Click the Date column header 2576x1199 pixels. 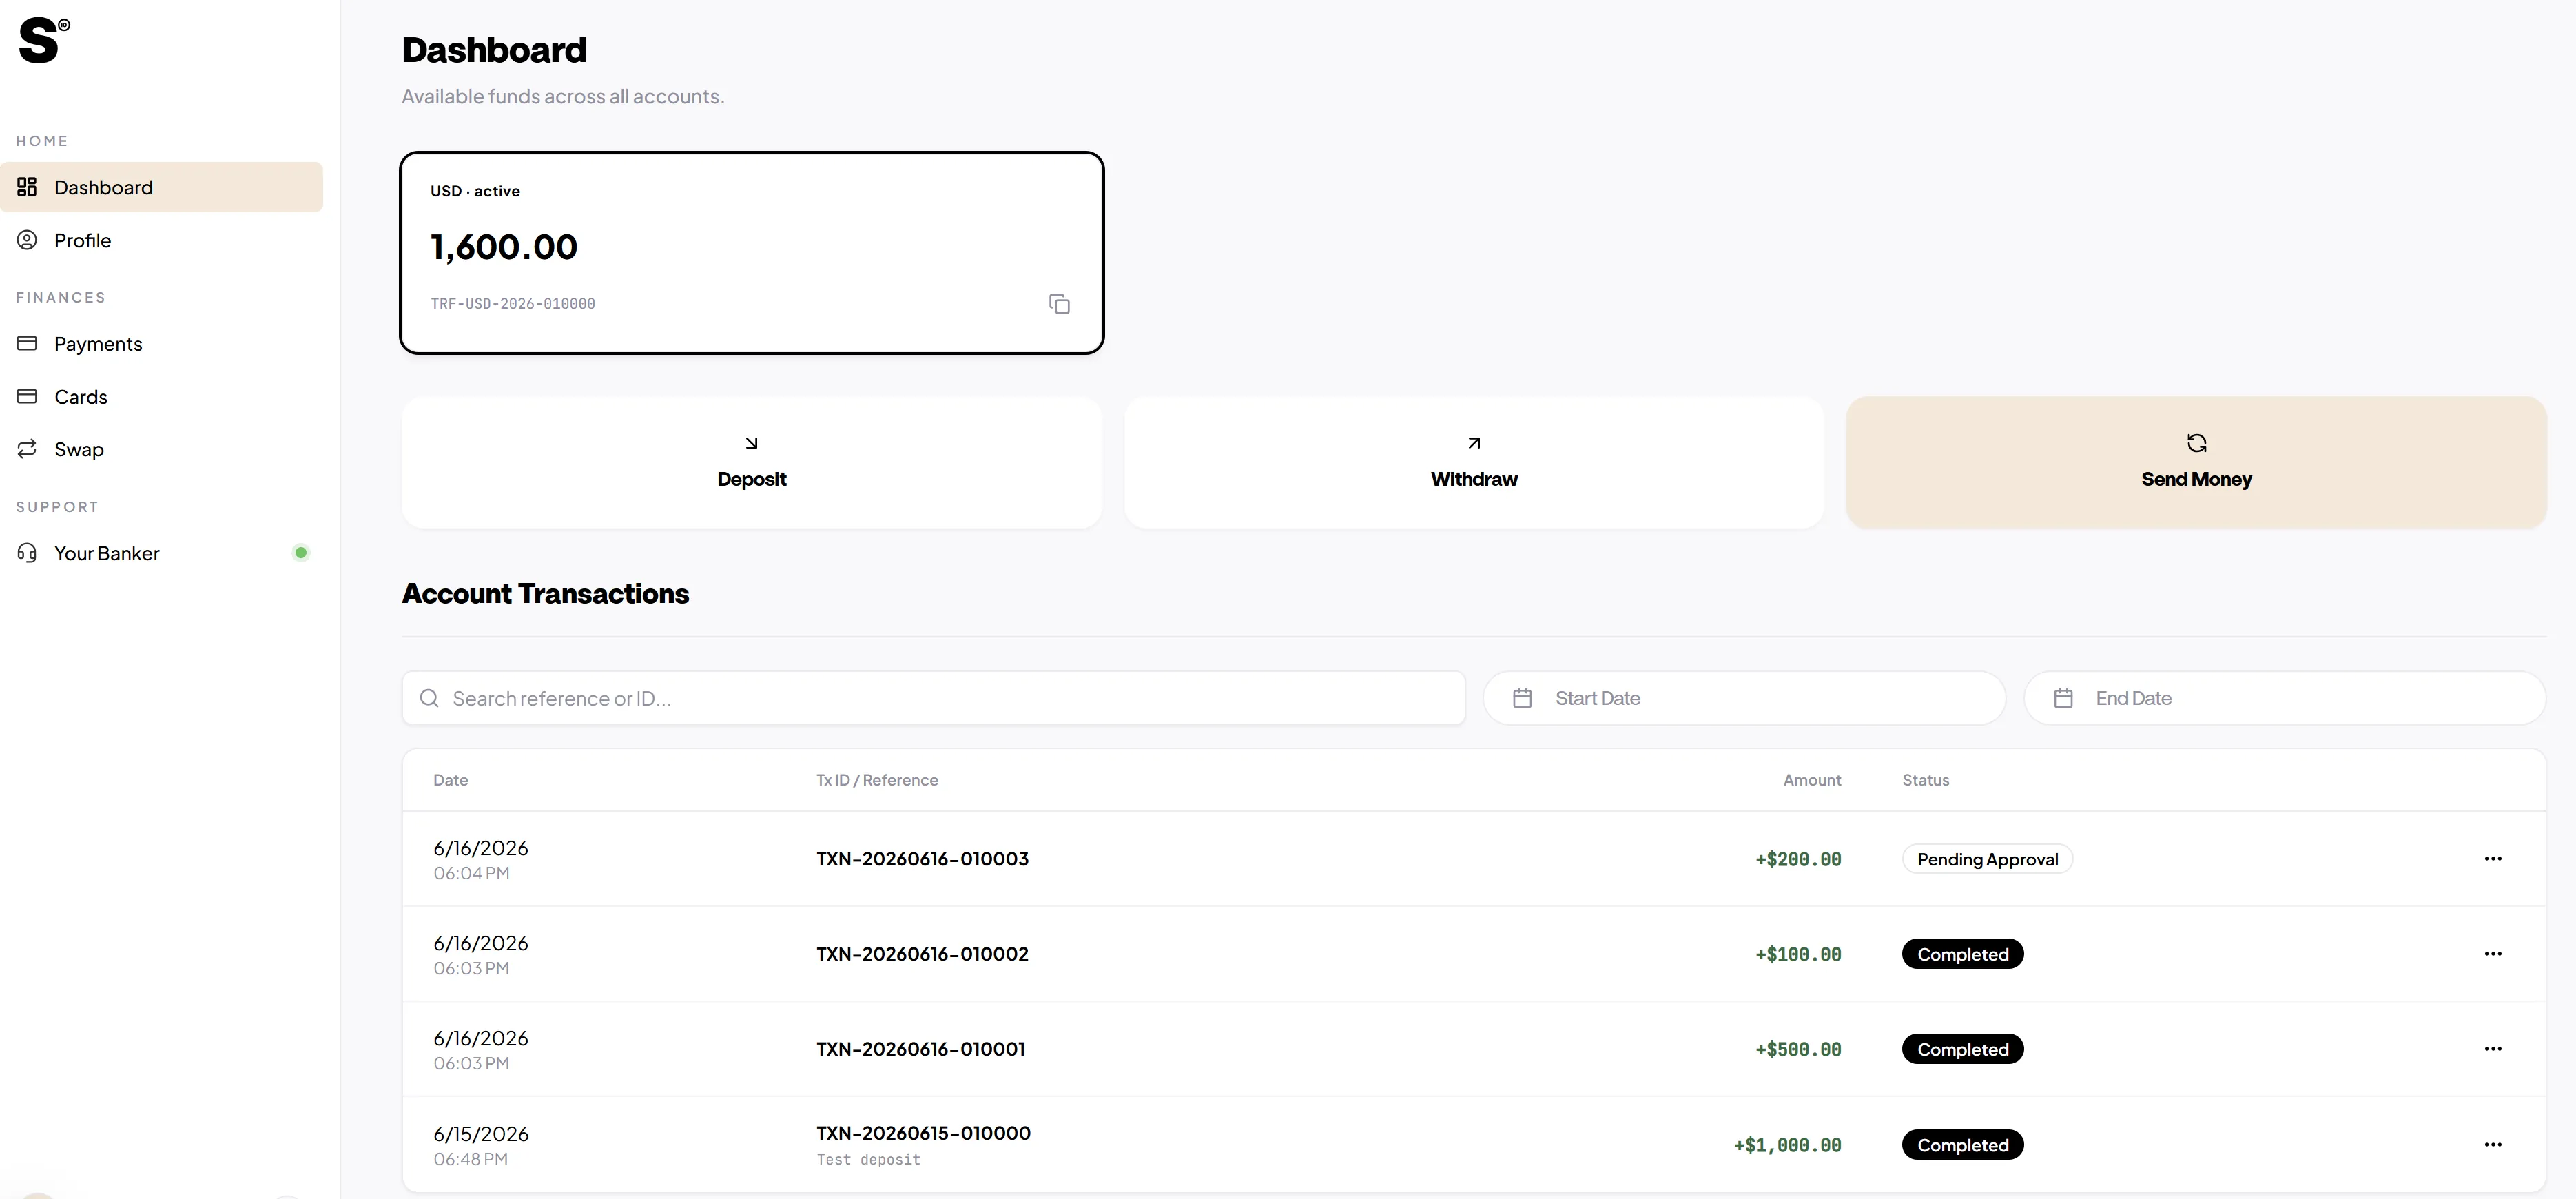click(x=450, y=780)
